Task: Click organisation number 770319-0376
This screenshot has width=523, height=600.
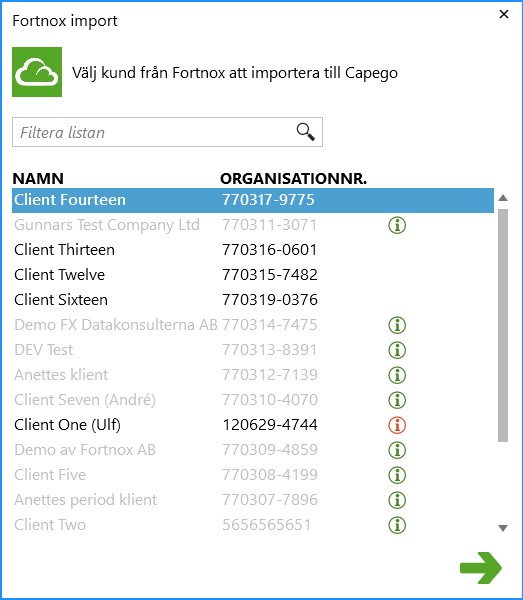Action: tap(270, 300)
